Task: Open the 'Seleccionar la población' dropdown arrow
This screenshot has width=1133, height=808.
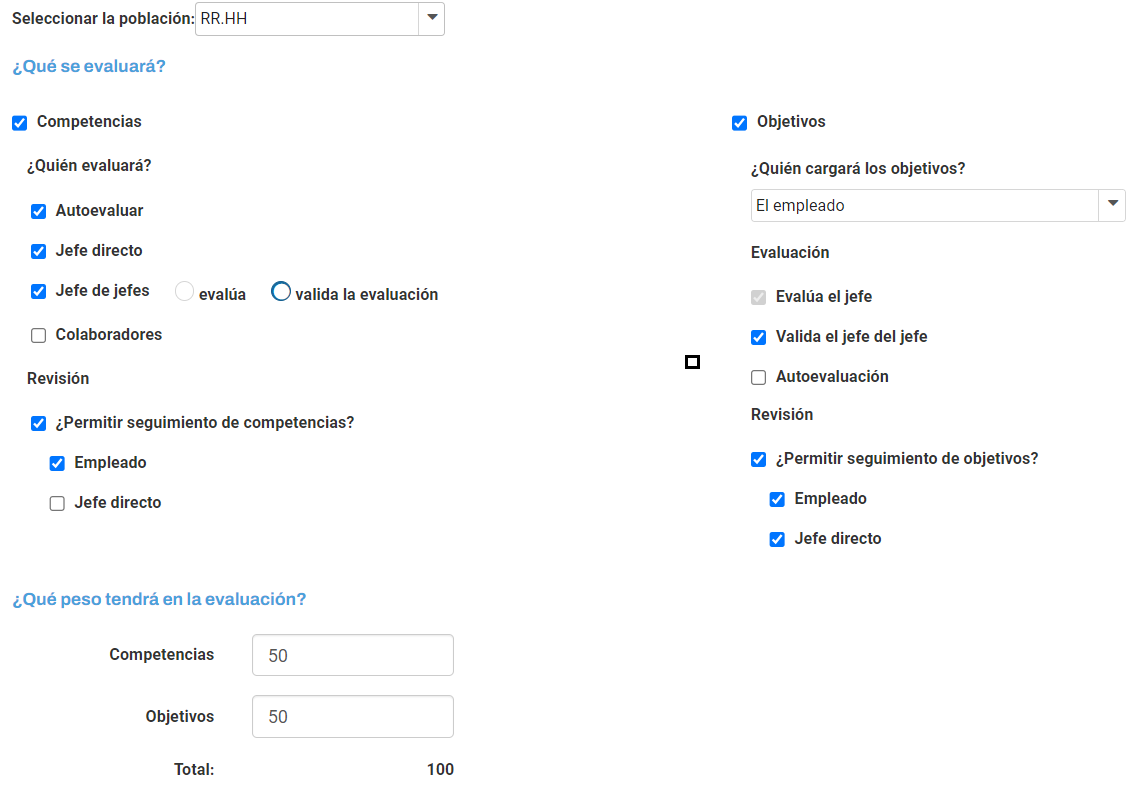Action: (x=431, y=18)
